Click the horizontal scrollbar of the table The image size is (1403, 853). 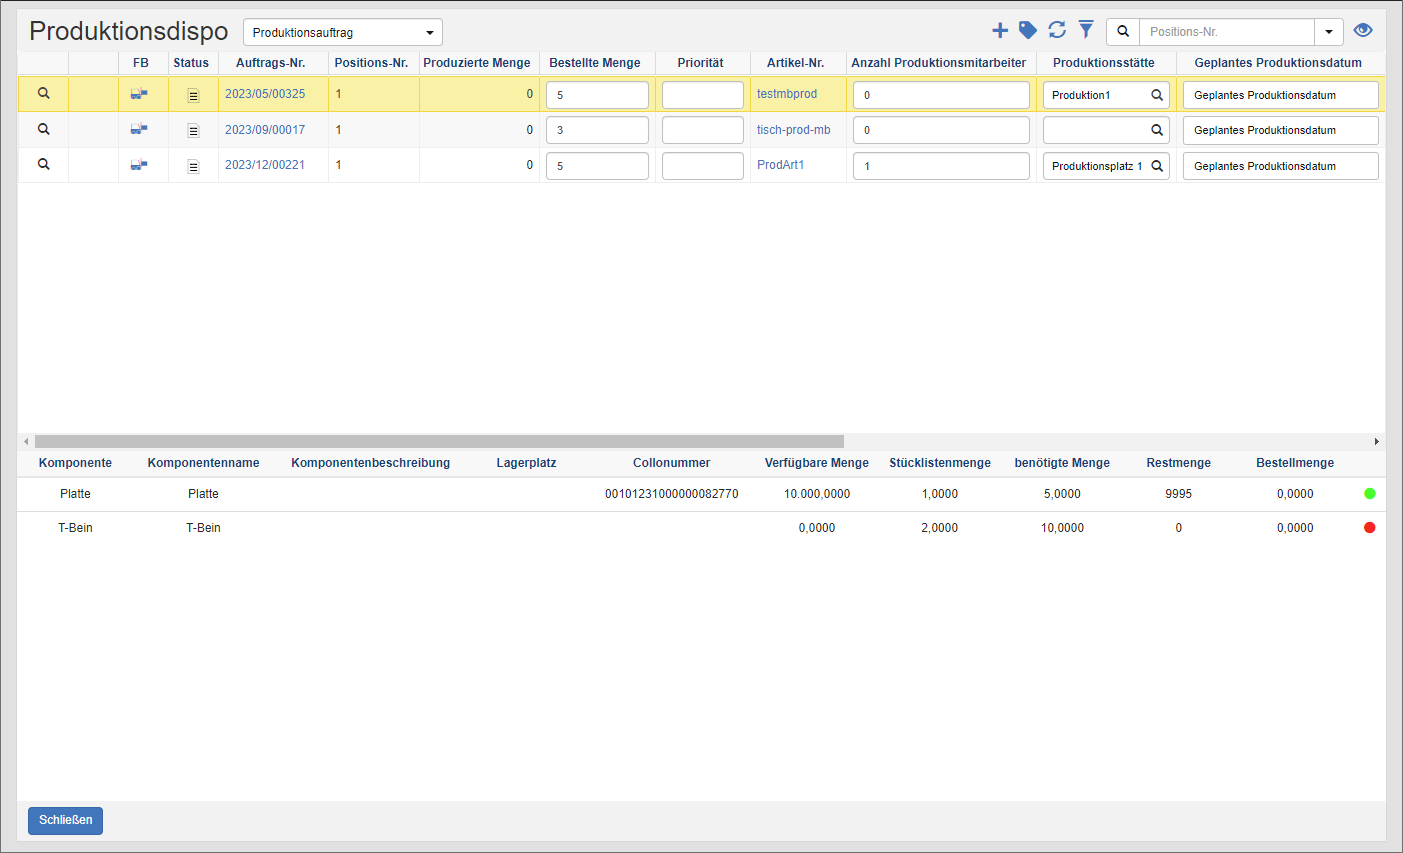[439, 441]
